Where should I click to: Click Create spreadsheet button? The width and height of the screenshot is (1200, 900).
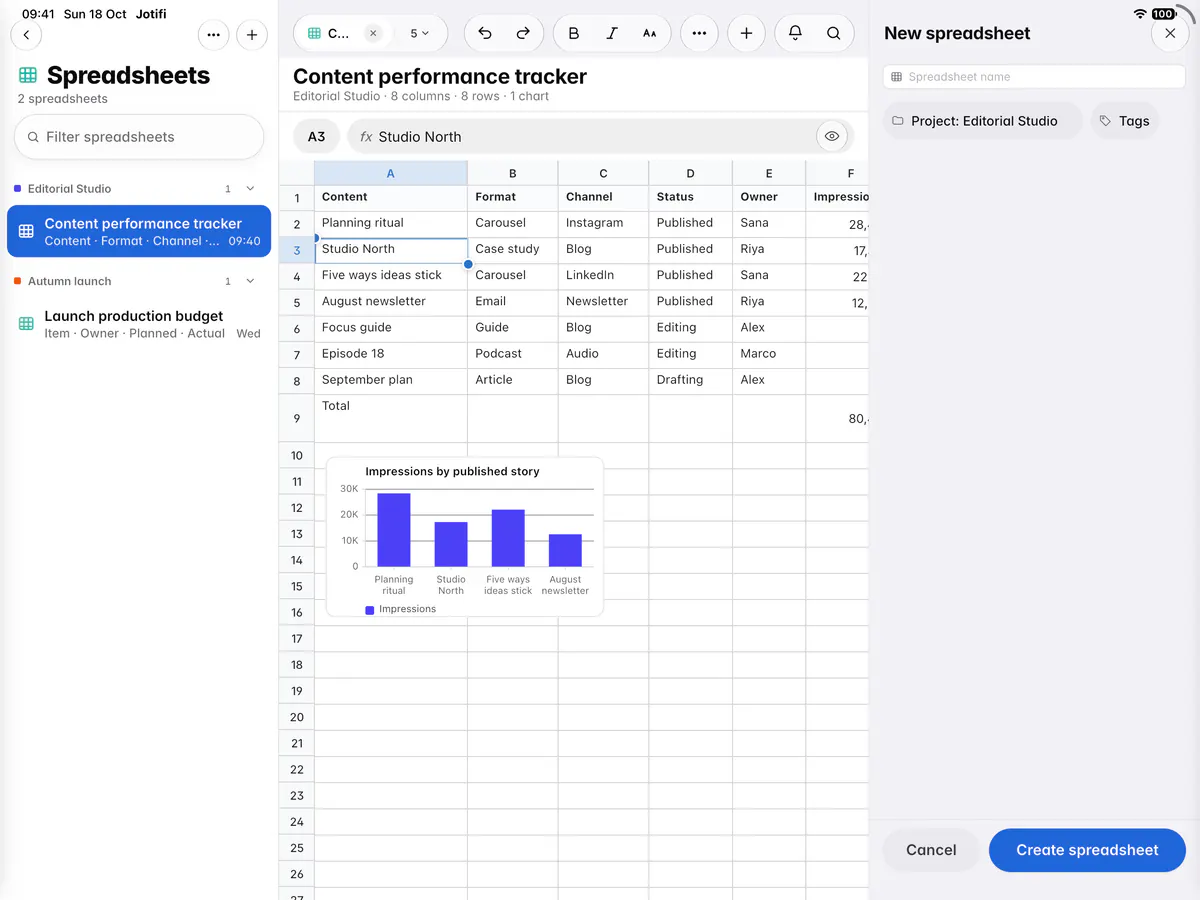[1087, 850]
